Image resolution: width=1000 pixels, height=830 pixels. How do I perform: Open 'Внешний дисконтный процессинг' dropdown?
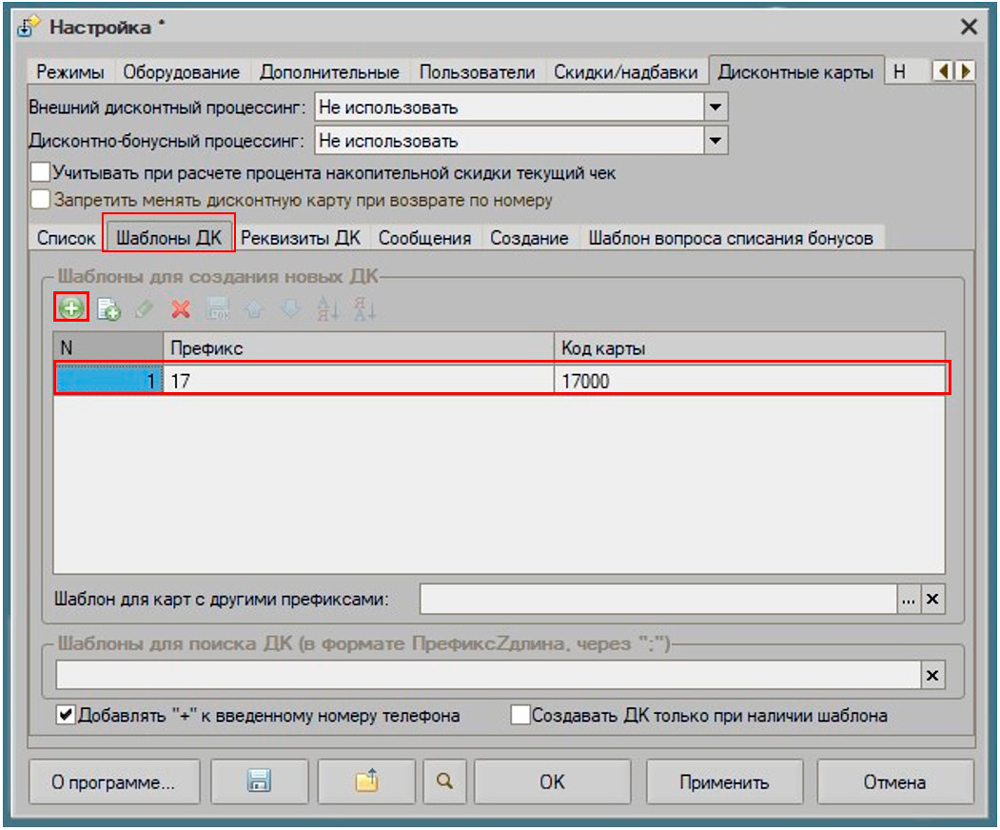(x=715, y=107)
